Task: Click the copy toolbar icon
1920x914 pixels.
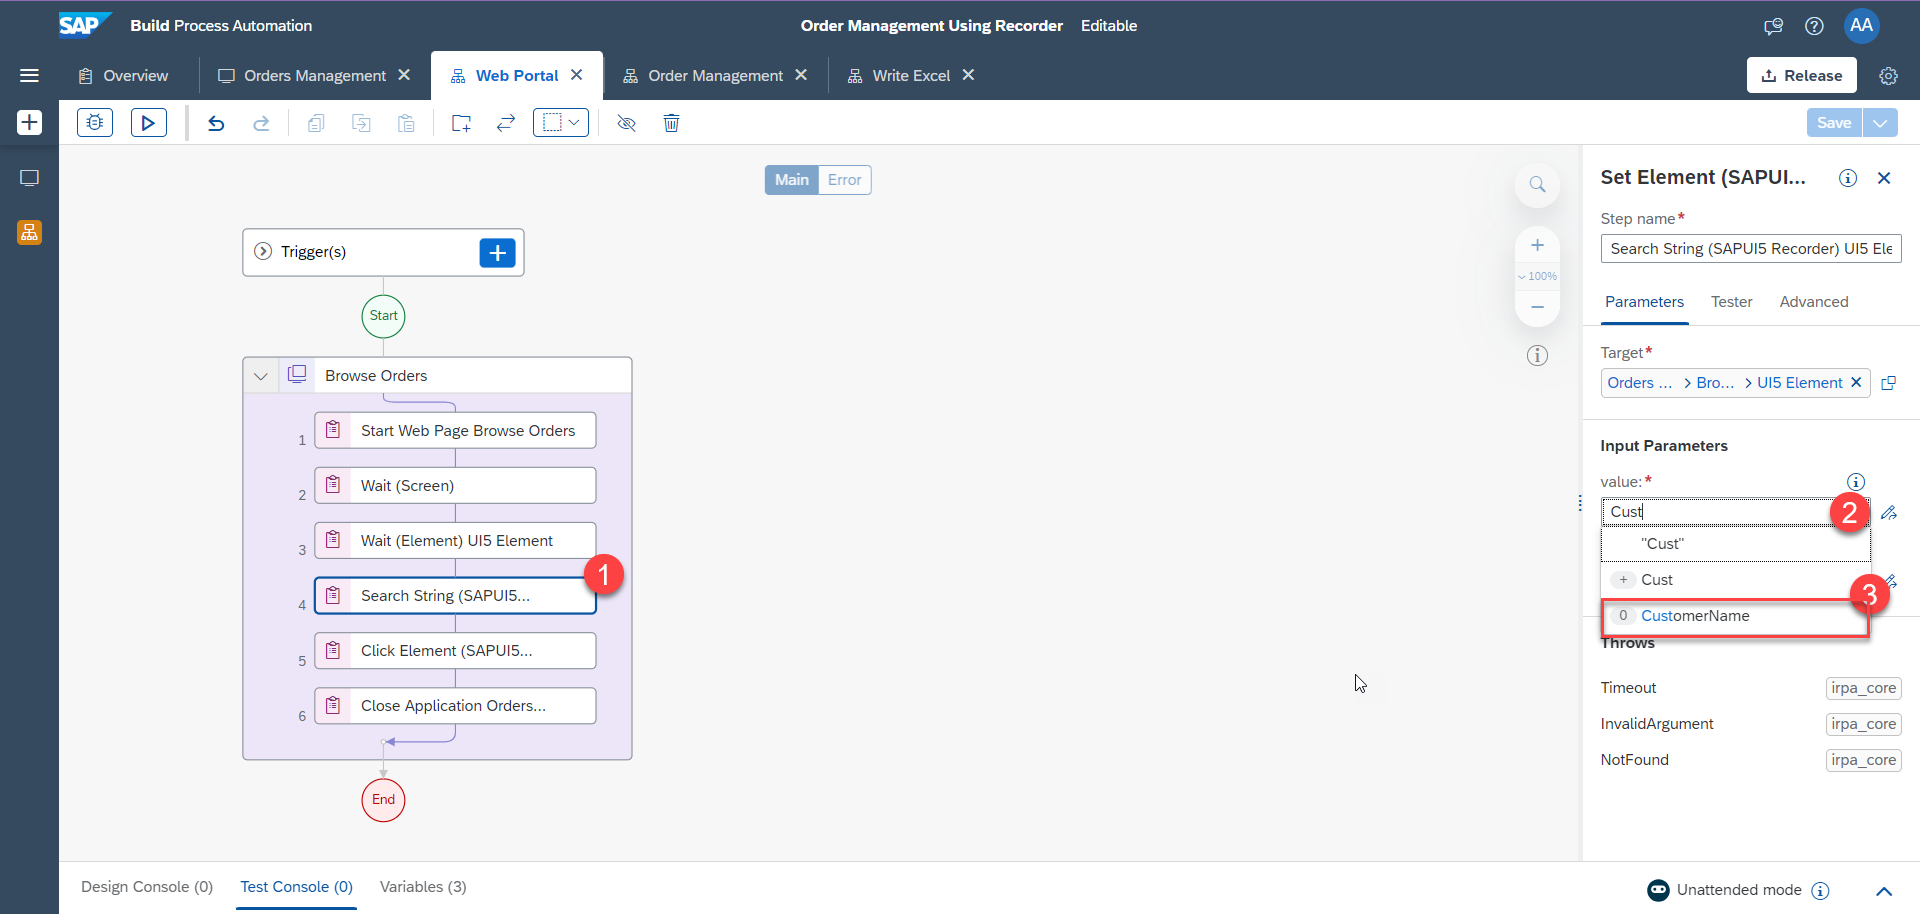Action: point(316,123)
